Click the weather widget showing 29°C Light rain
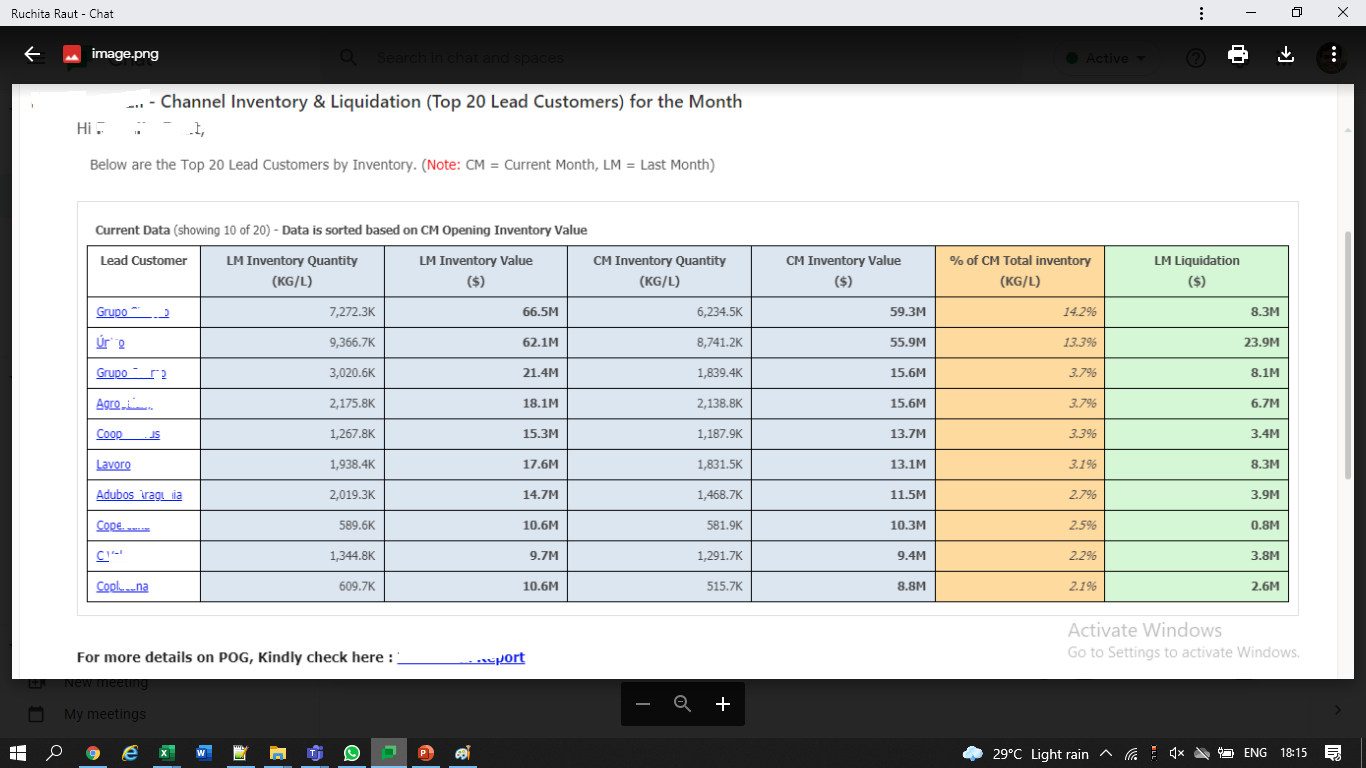Screen dimensions: 1366x768 [1025, 753]
